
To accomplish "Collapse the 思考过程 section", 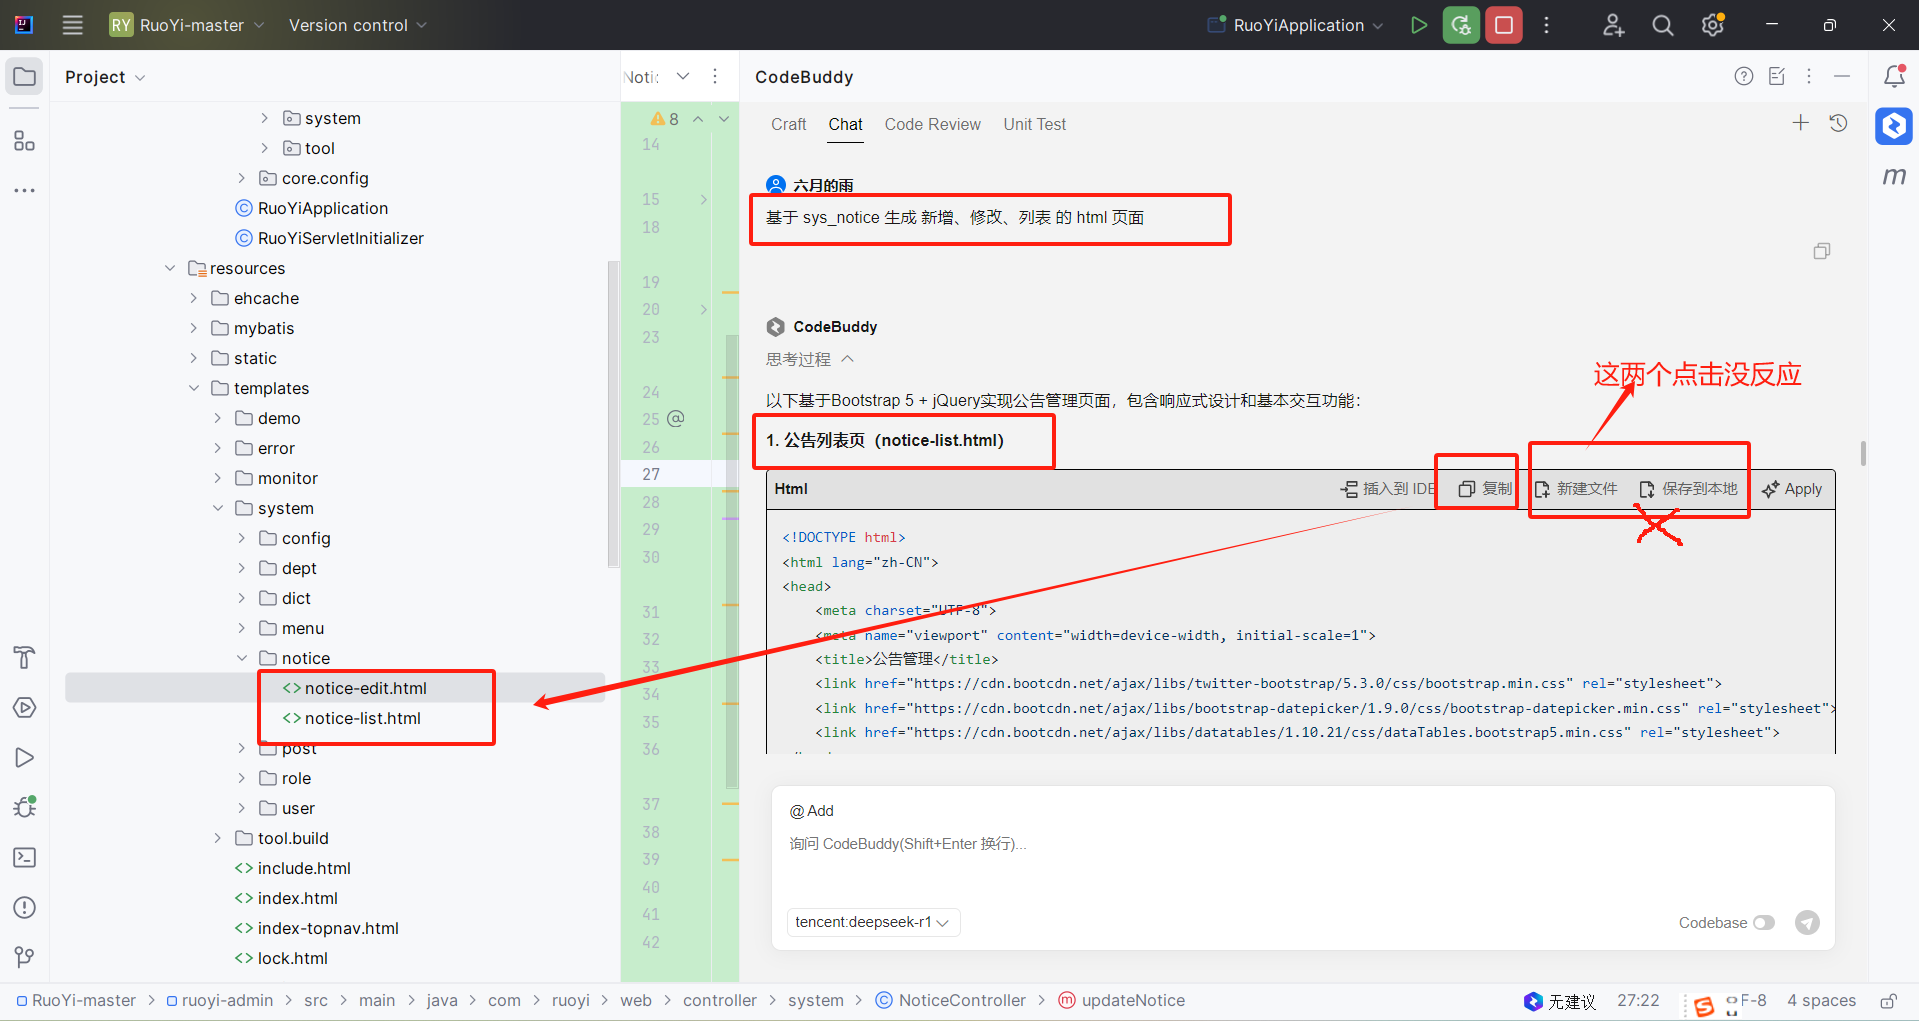I will pos(810,359).
